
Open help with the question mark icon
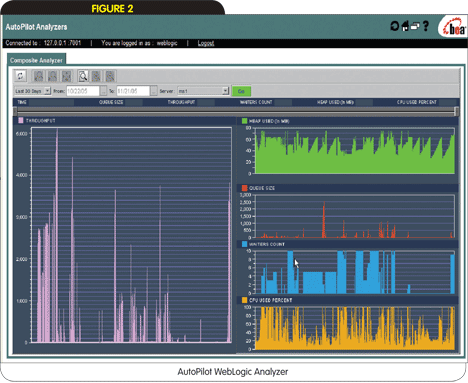tap(426, 26)
